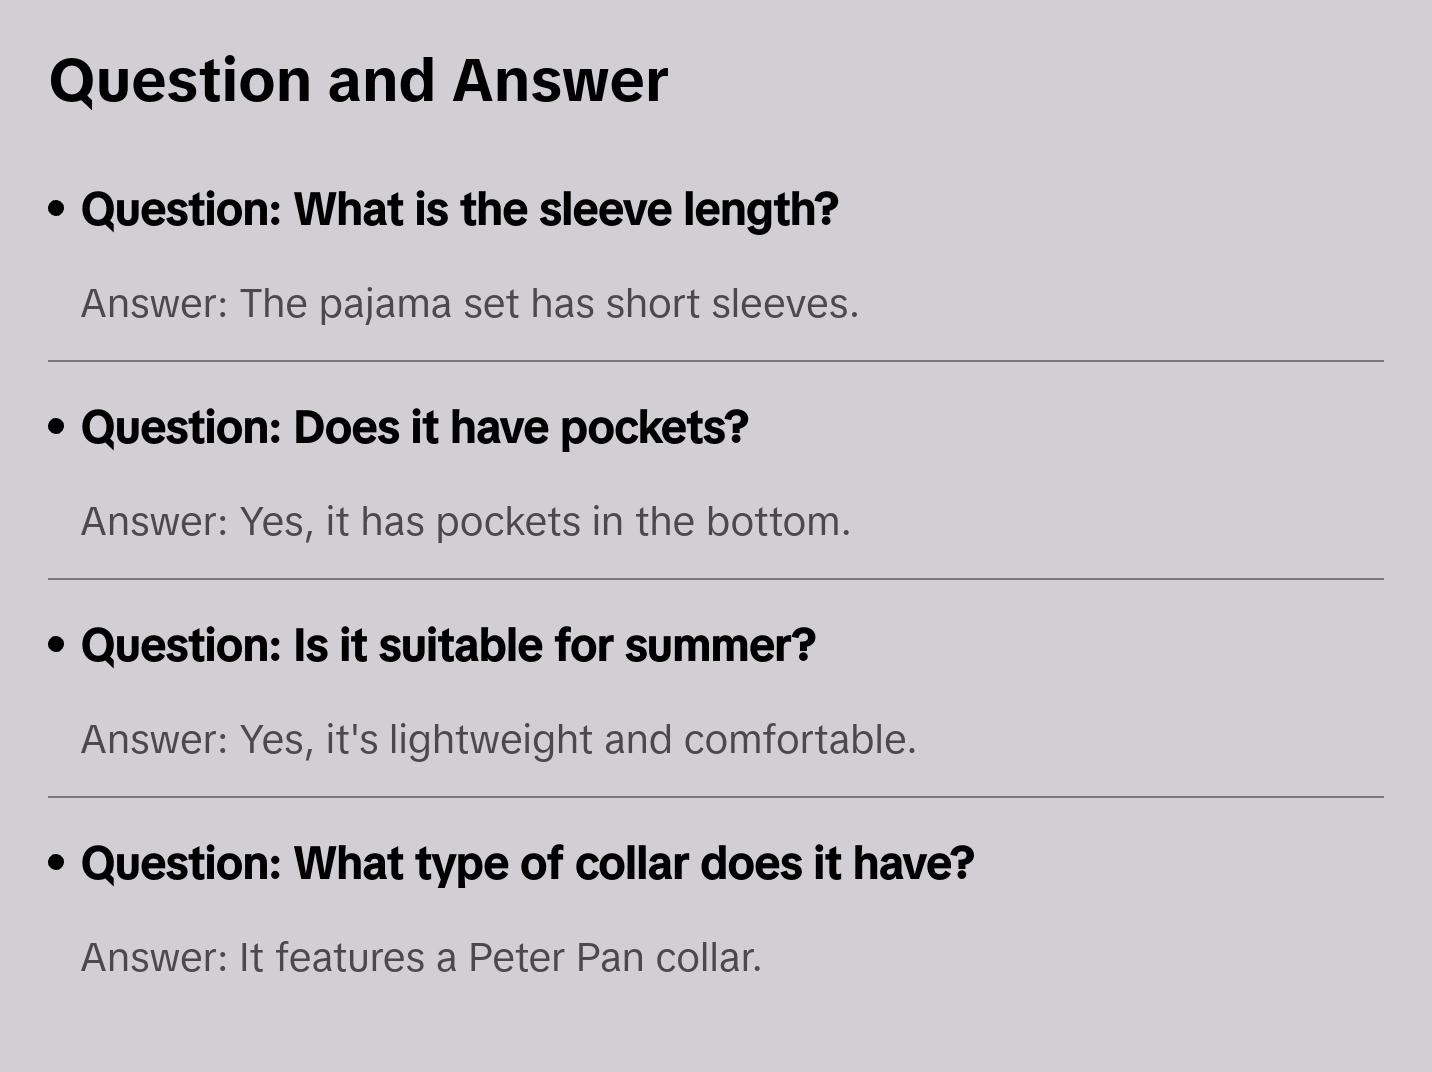1432x1072 pixels.
Task: Click the bullet beside the collar question
Action: coord(57,864)
